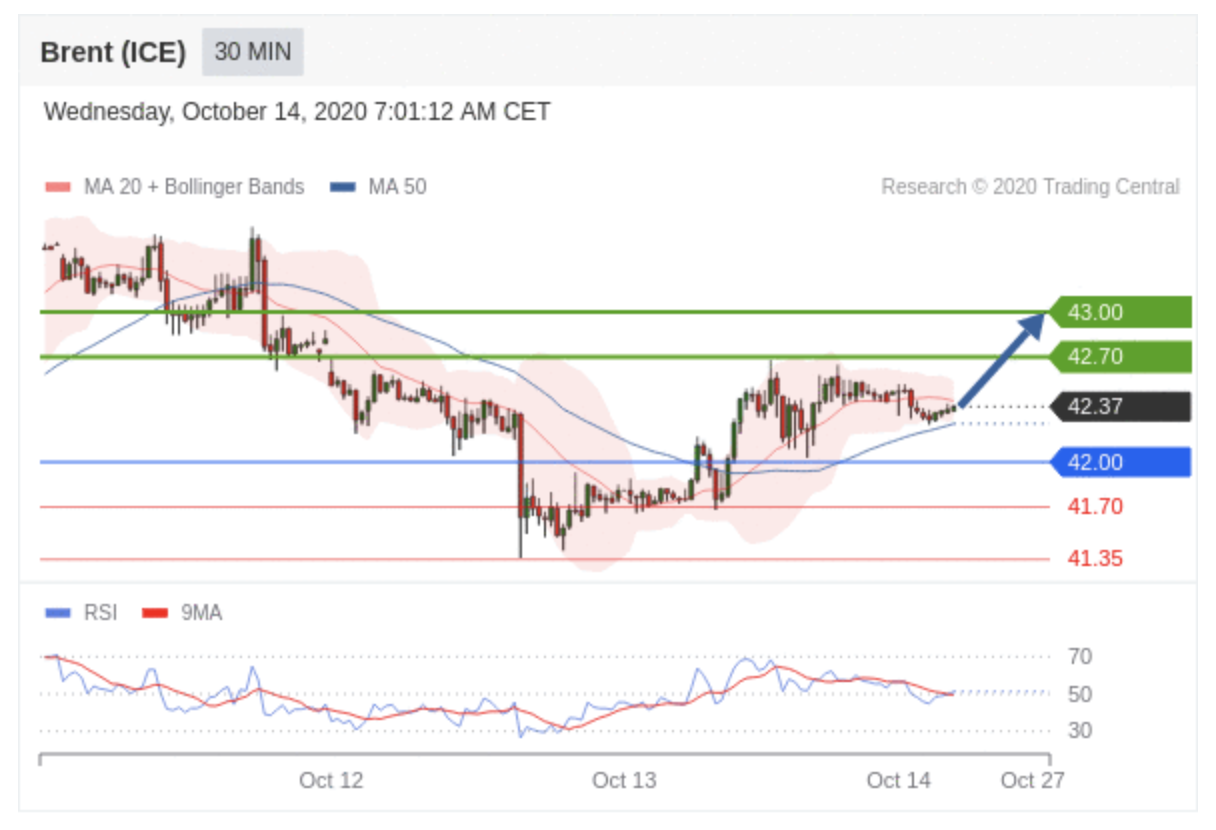The width and height of the screenshot is (1216, 830).
Task: Click the Oct 14 date axis label
Action: pos(899,780)
